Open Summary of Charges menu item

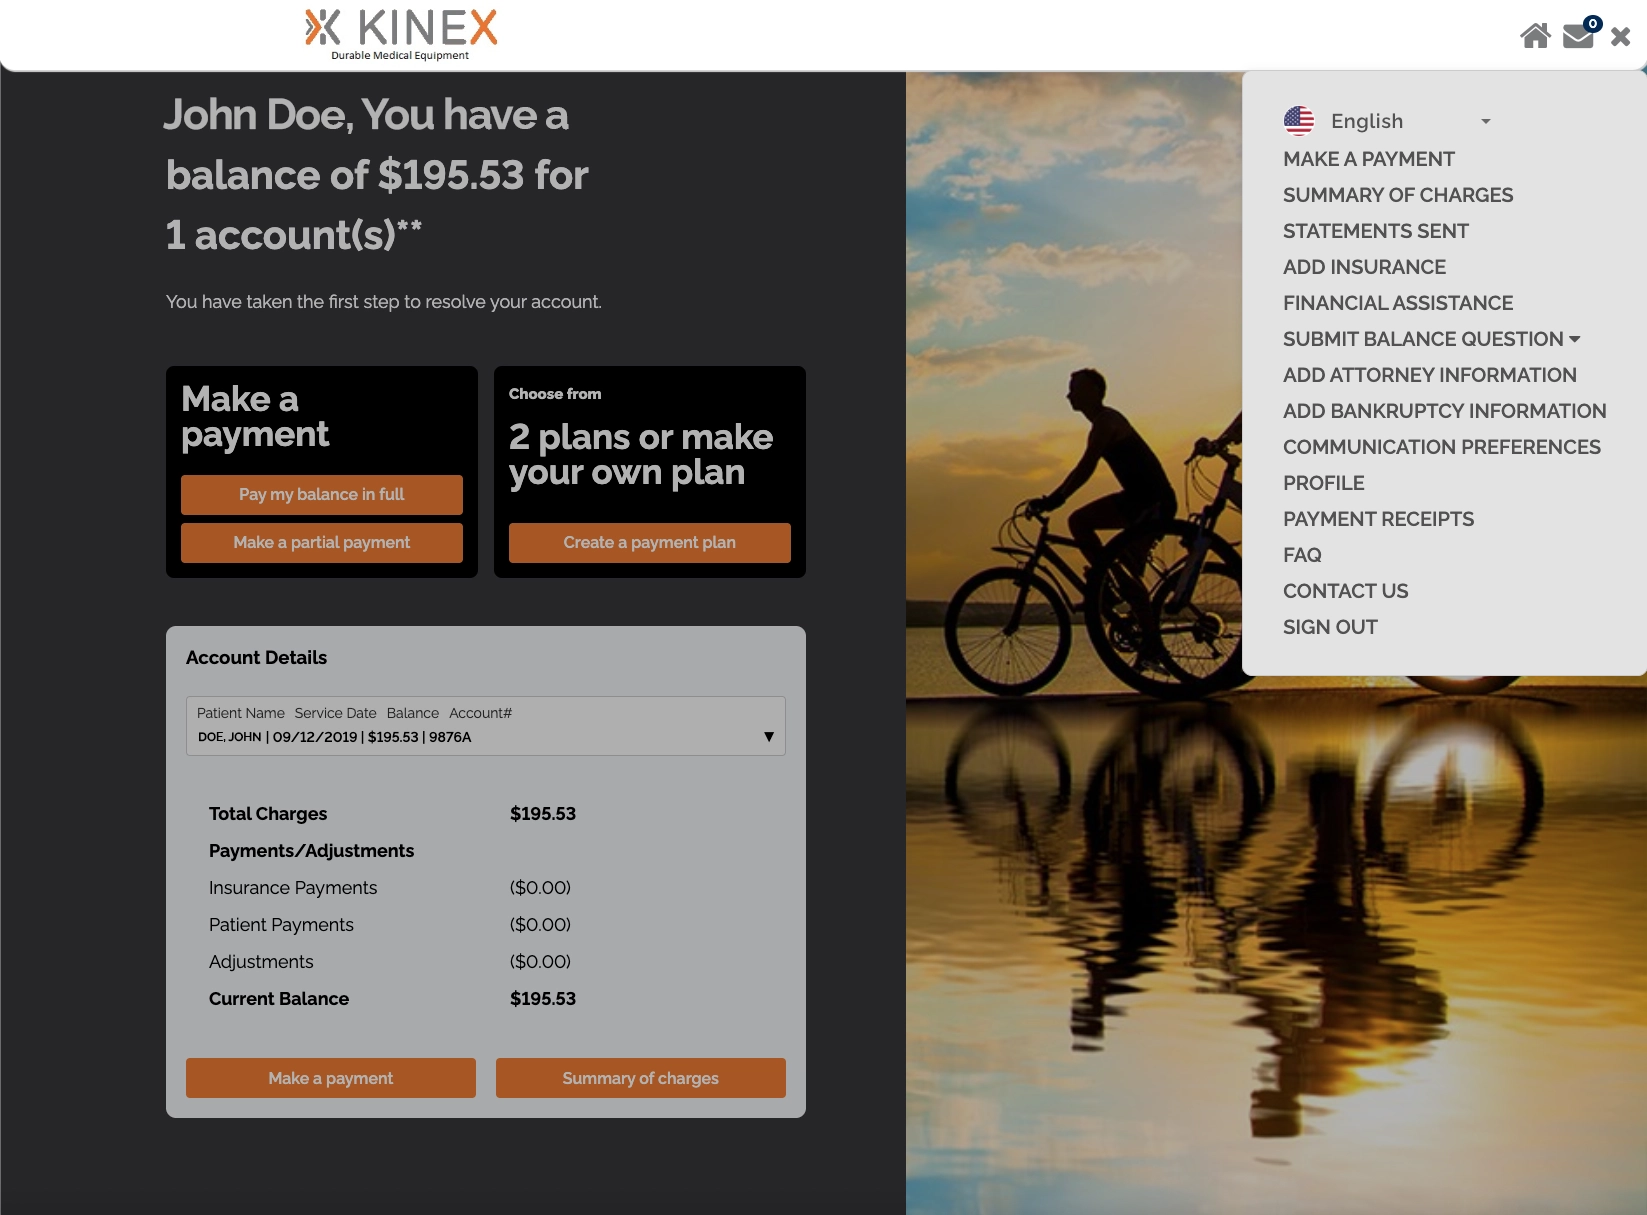click(x=1398, y=195)
